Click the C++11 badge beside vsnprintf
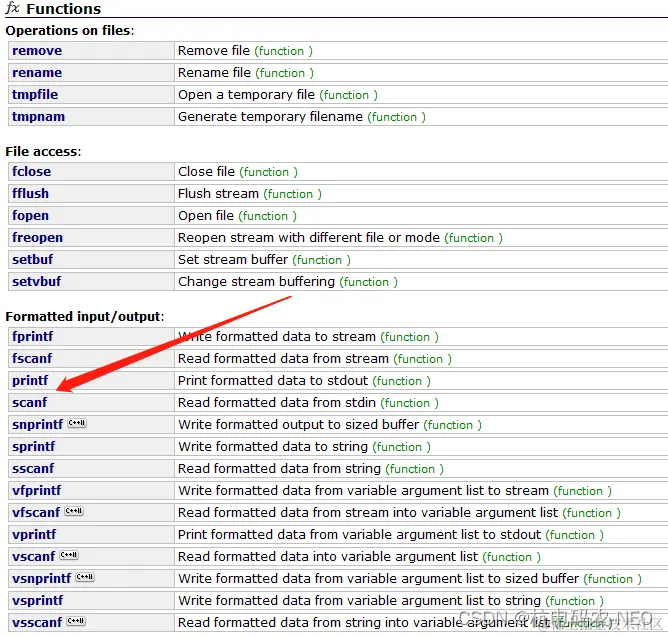The width and height of the screenshot is (668, 637). pos(85,577)
